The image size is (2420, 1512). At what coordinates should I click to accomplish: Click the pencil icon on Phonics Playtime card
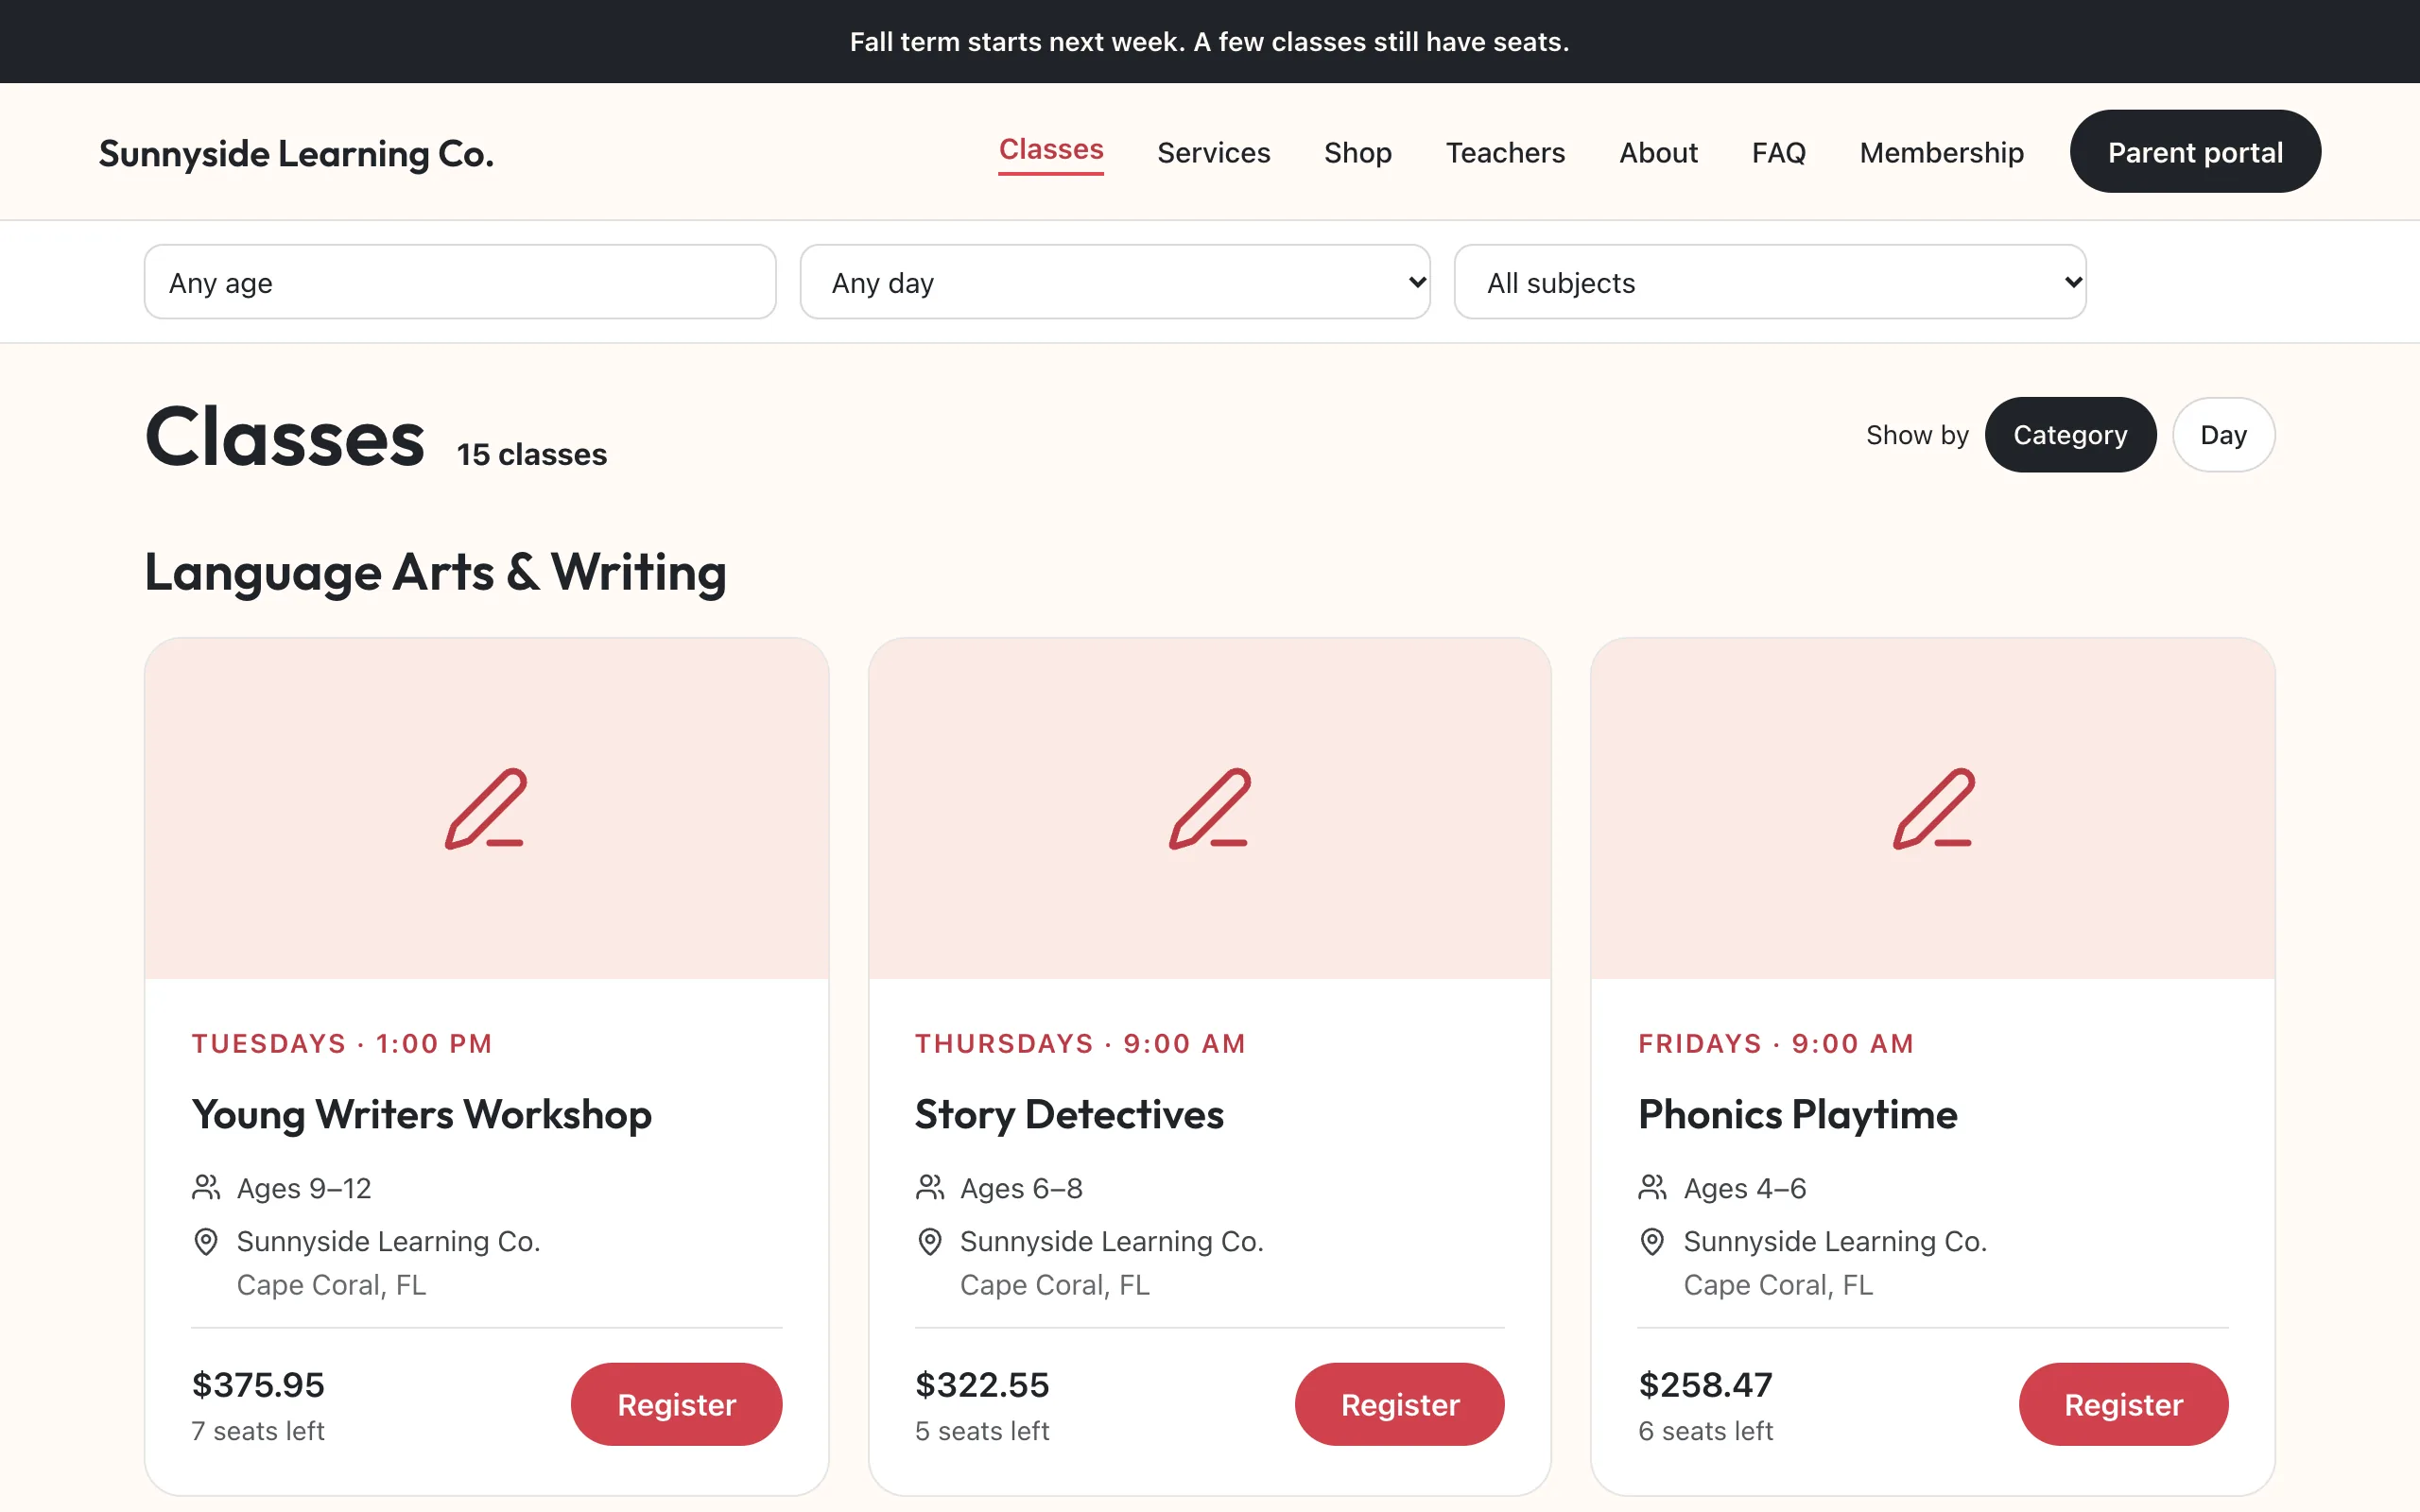[1932, 808]
